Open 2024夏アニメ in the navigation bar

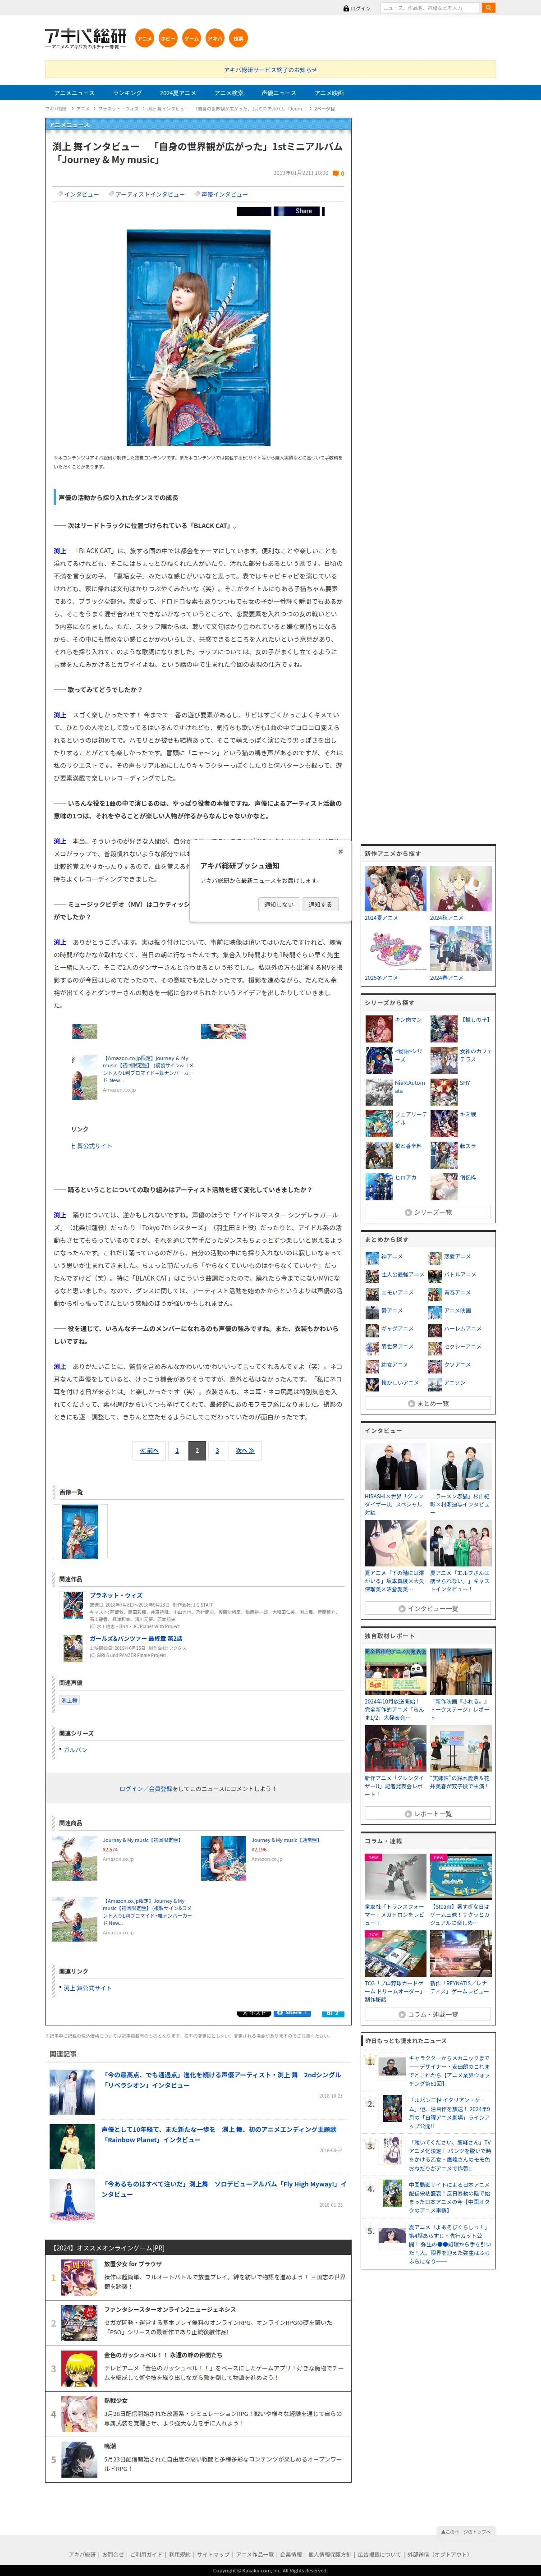(178, 93)
